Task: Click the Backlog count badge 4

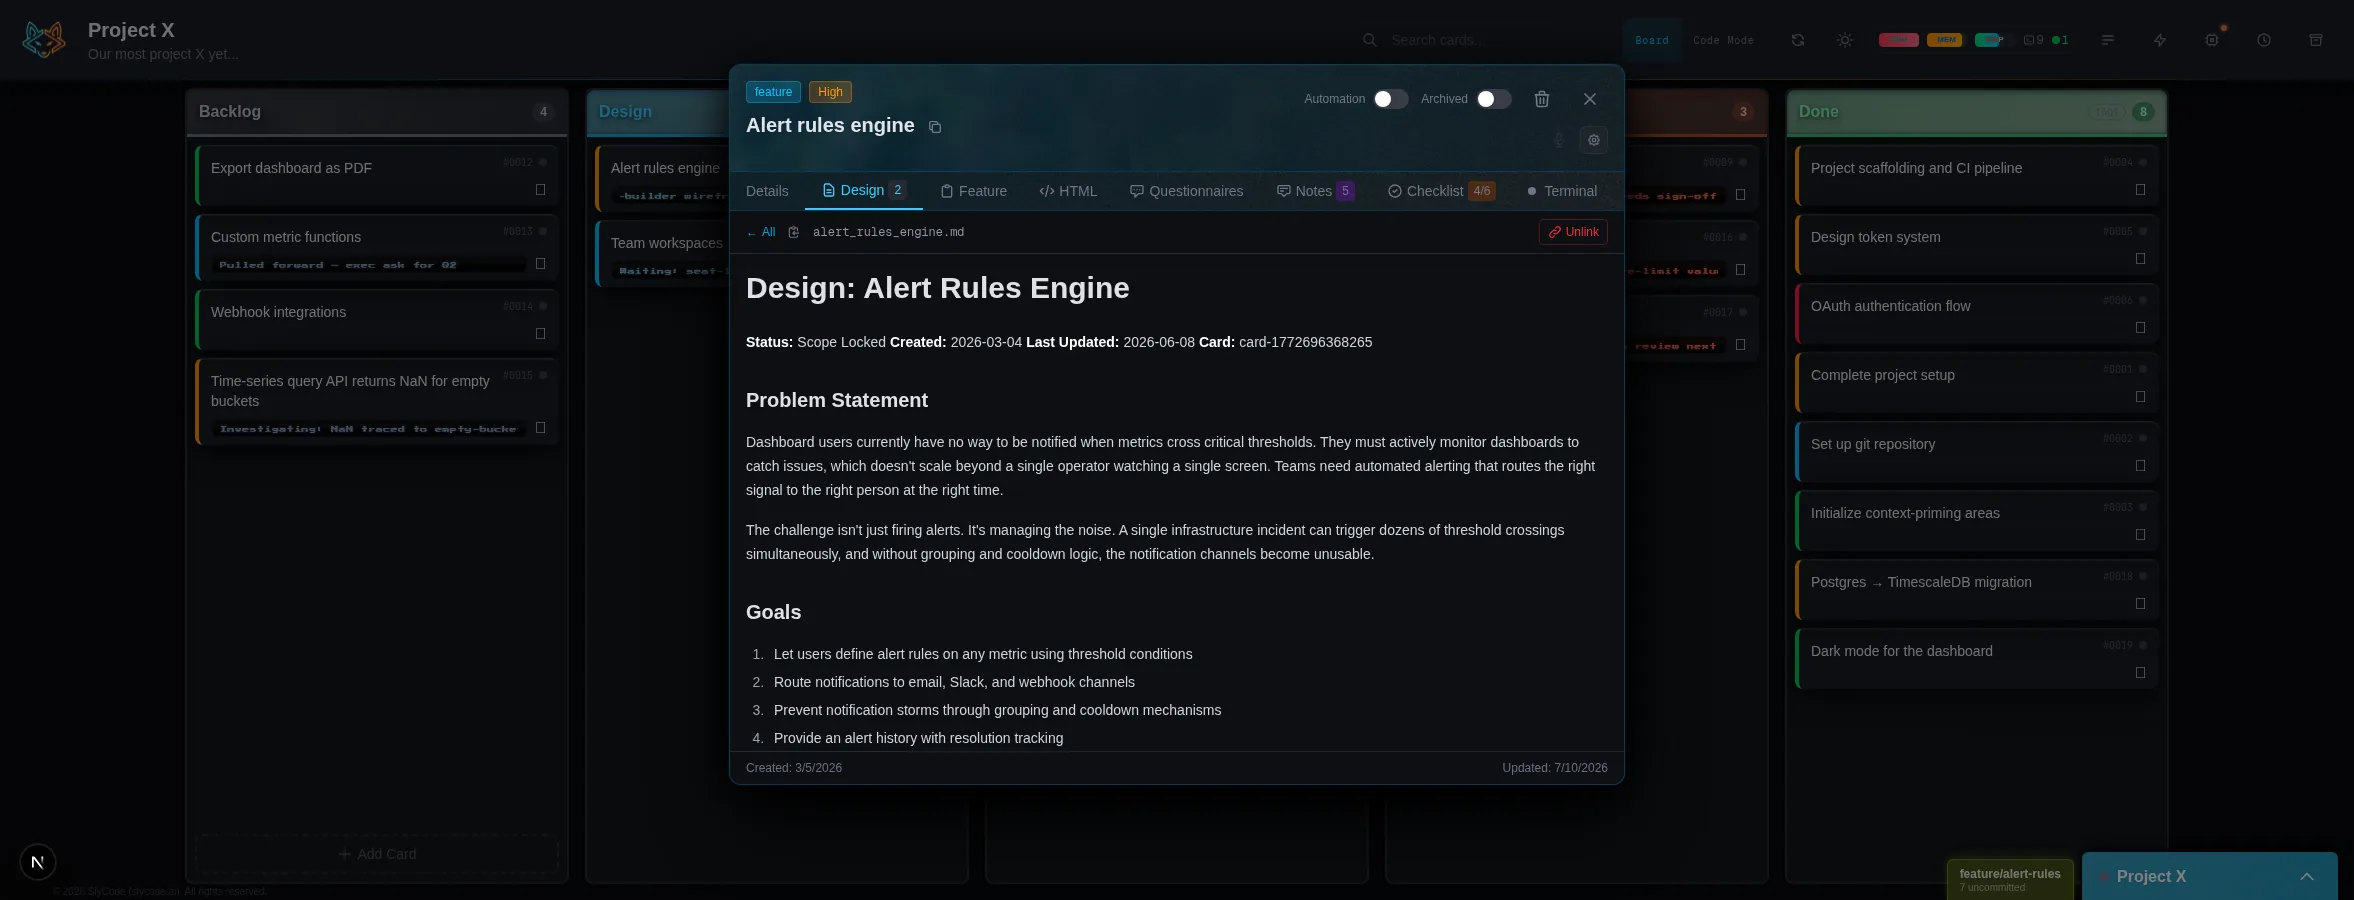Action: 543,112
